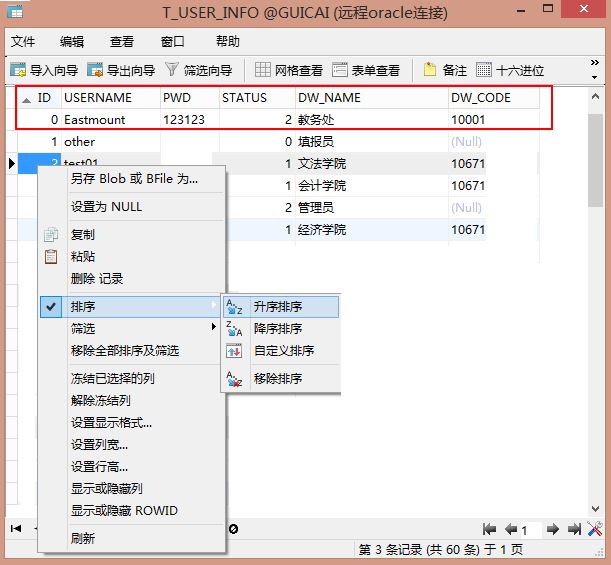Image resolution: width=611 pixels, height=565 pixels.
Task: Select the Eastmount username cell
Action: (x=111, y=120)
